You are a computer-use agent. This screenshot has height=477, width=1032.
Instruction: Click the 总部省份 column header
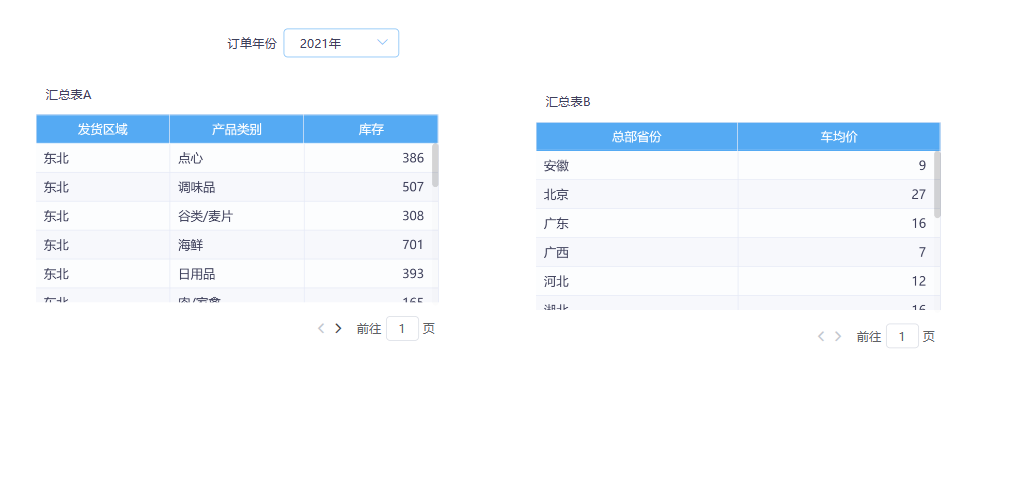(x=636, y=137)
